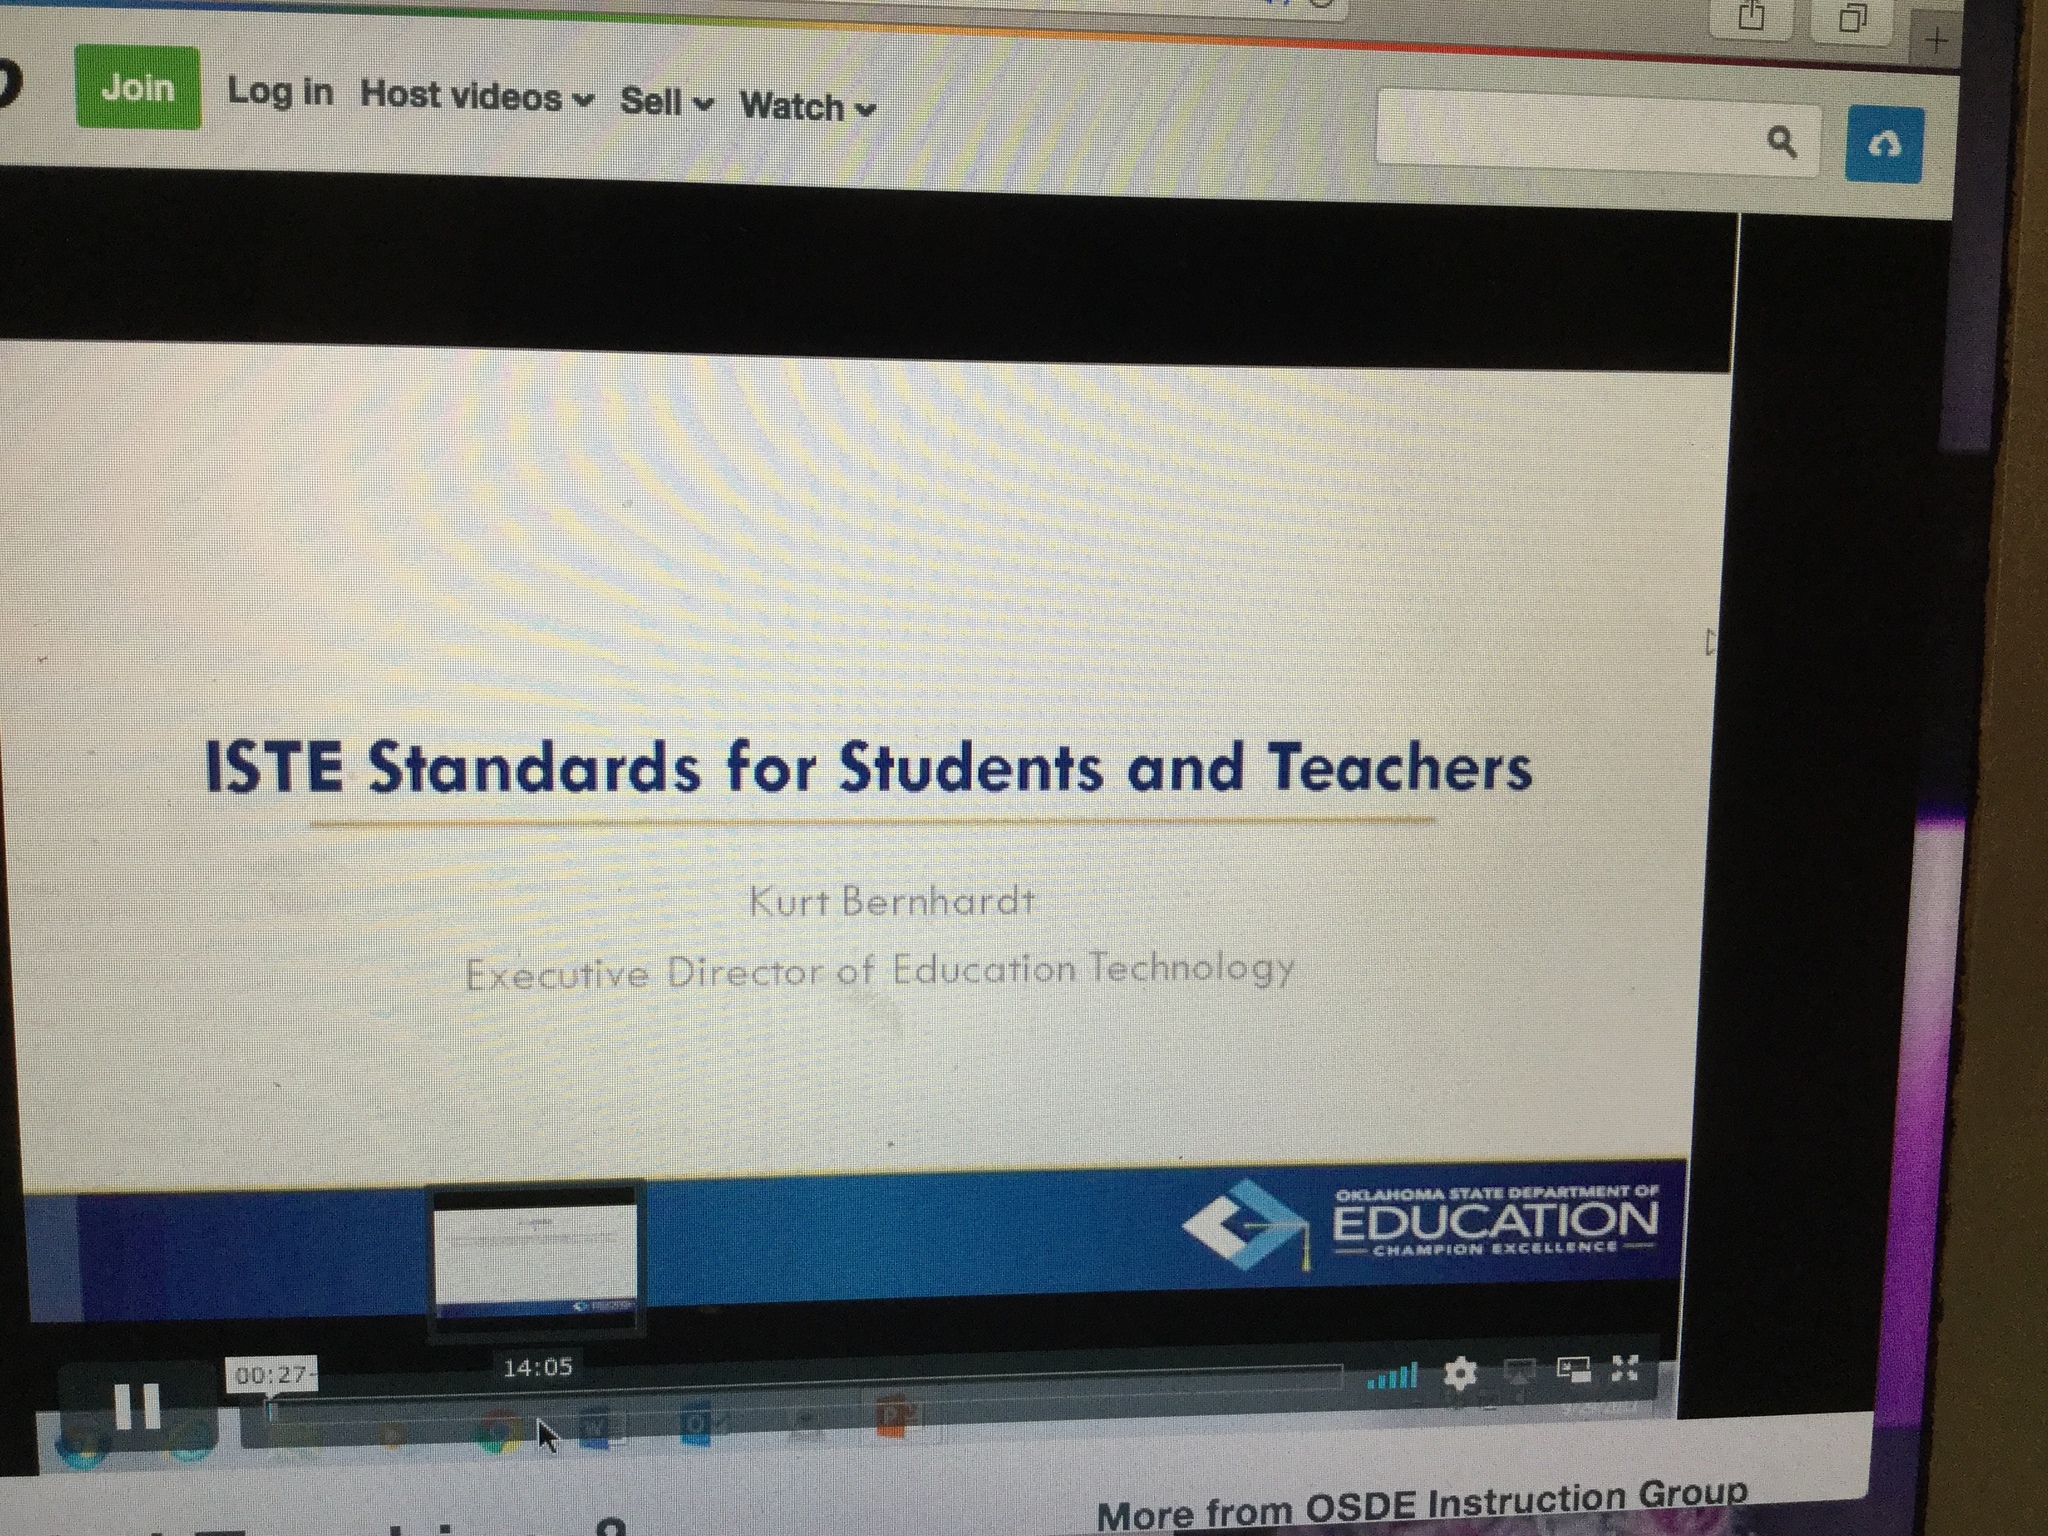2048x1536 pixels.
Task: Click the green Join button
Action: pyautogui.click(x=138, y=89)
